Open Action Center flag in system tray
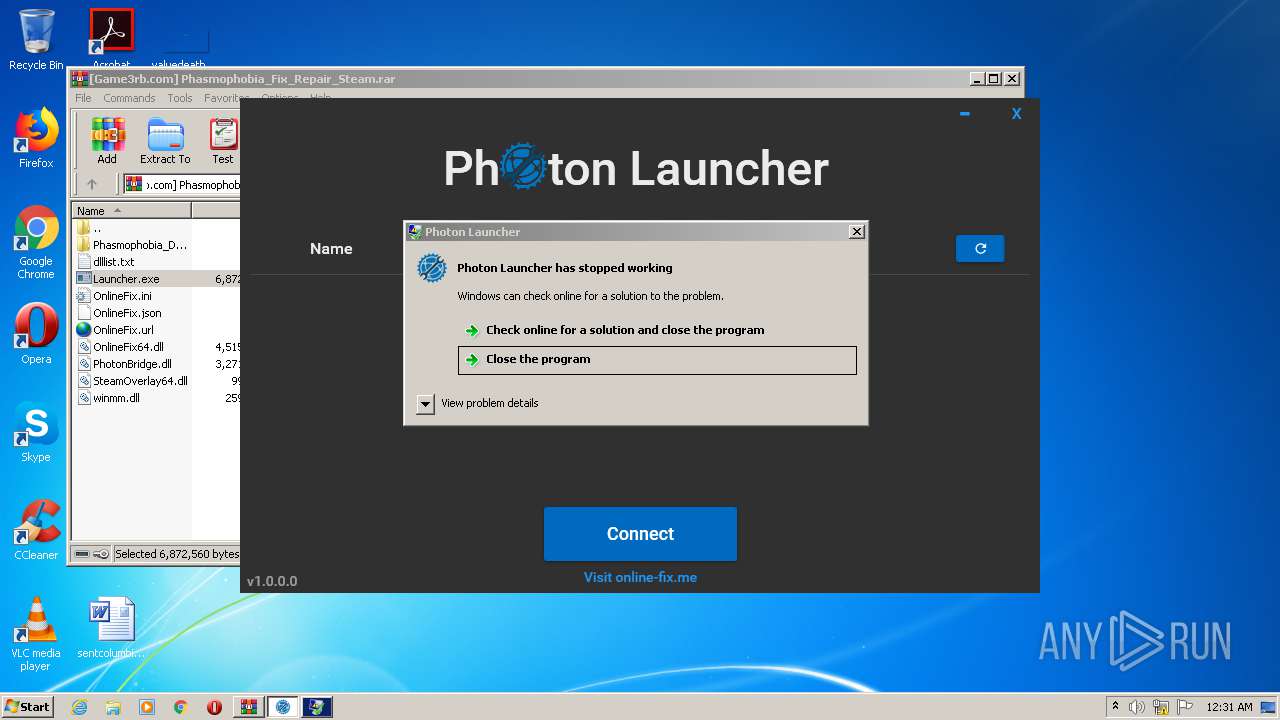Image resolution: width=1280 pixels, height=720 pixels. pos(1185,707)
